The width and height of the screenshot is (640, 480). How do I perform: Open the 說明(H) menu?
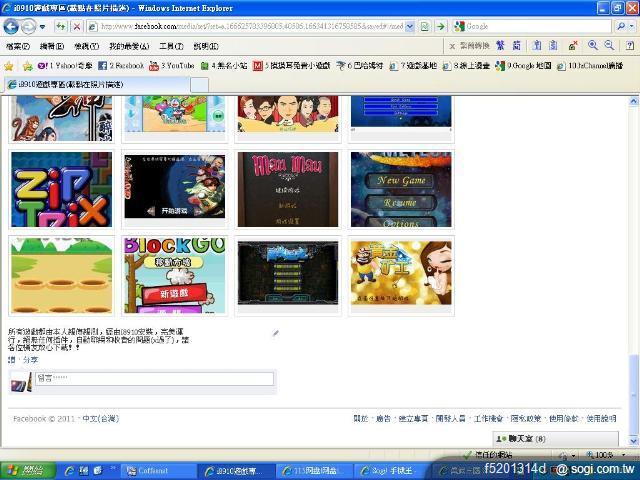(x=206, y=47)
